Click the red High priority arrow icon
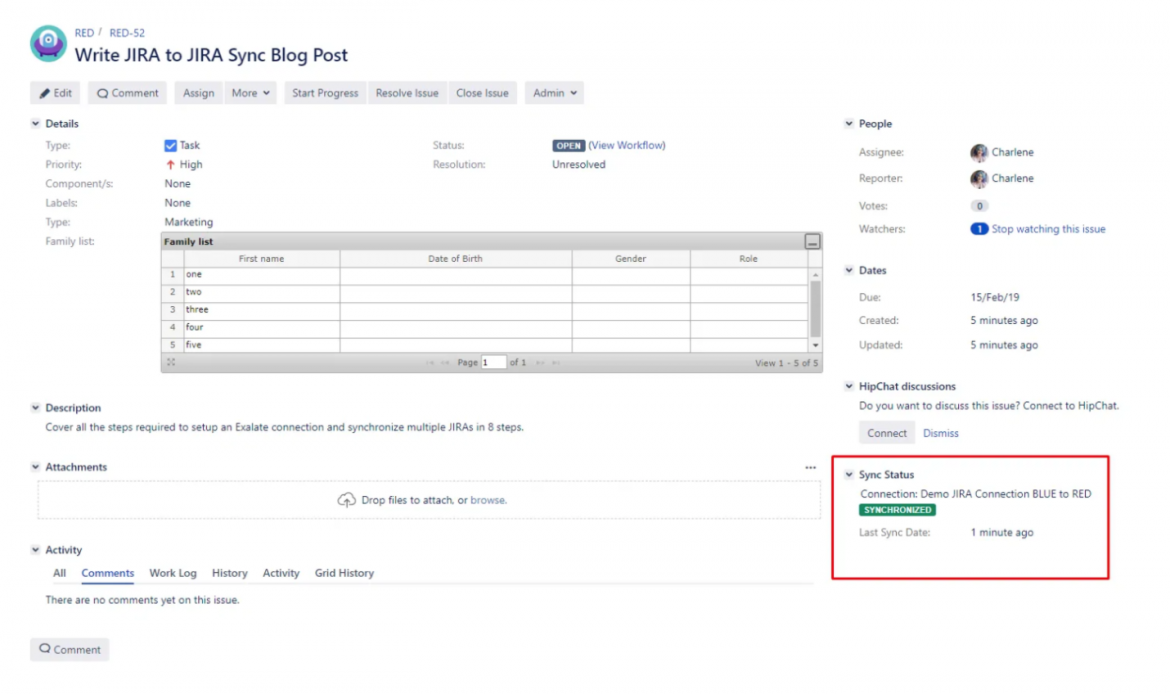 [170, 165]
